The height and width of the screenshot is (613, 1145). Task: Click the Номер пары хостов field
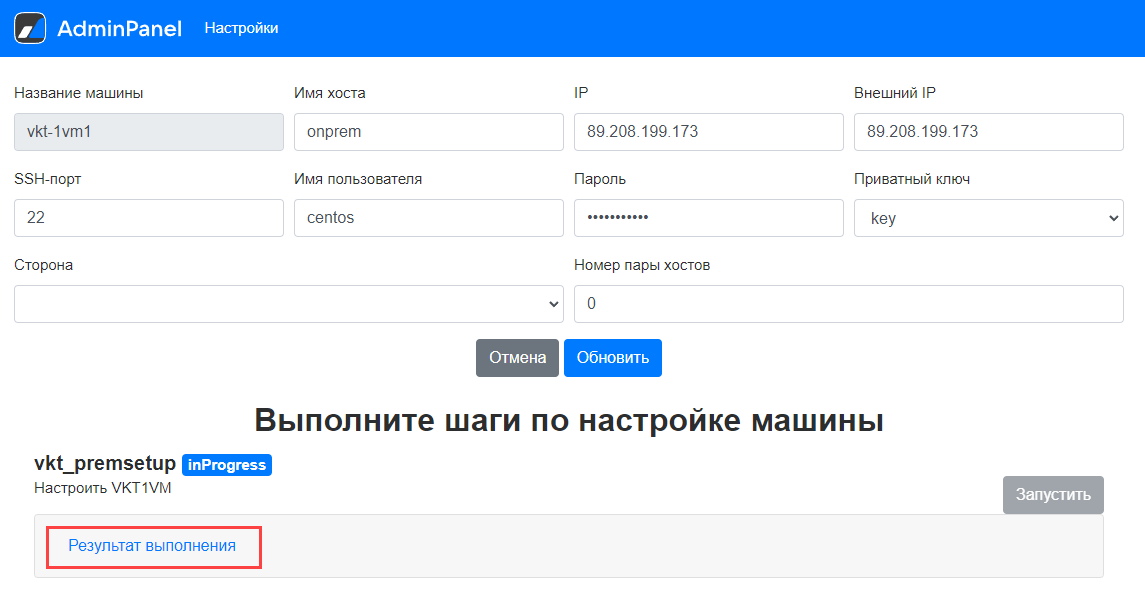tap(848, 304)
